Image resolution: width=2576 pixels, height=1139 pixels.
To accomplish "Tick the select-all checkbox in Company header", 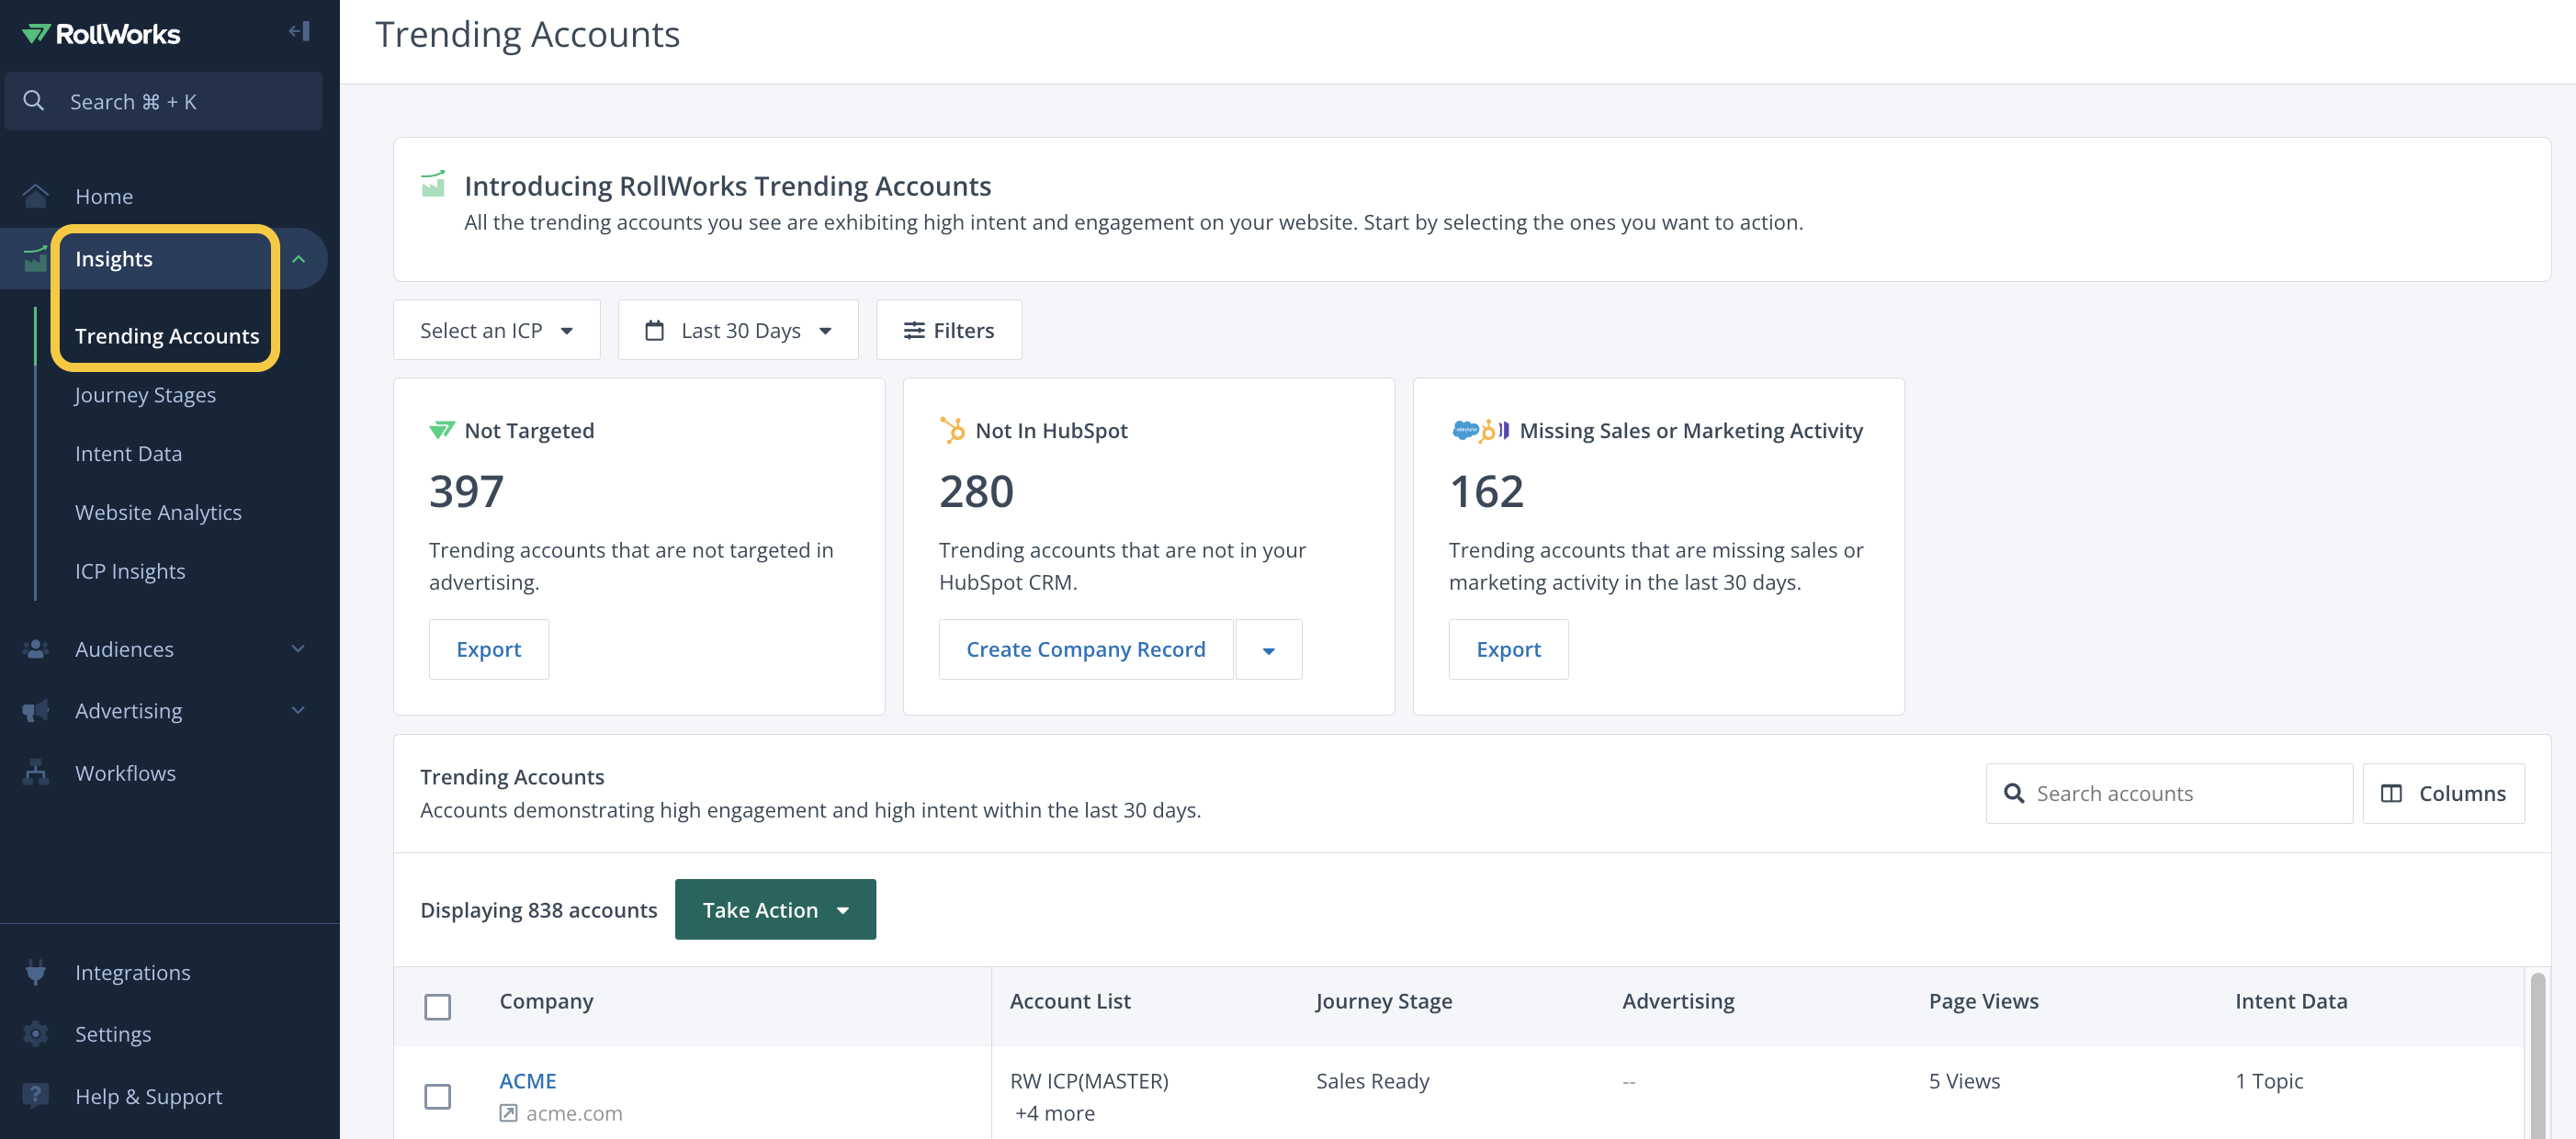I will point(437,1006).
